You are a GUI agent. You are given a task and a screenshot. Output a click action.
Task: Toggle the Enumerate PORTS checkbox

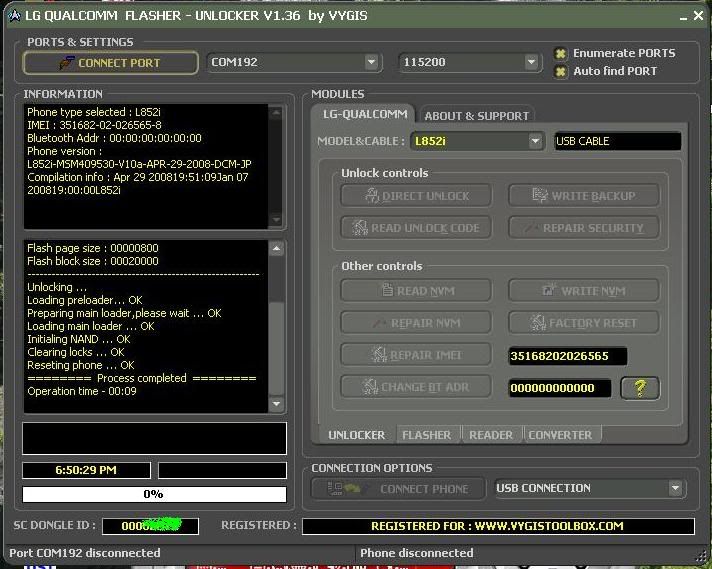[x=560, y=54]
